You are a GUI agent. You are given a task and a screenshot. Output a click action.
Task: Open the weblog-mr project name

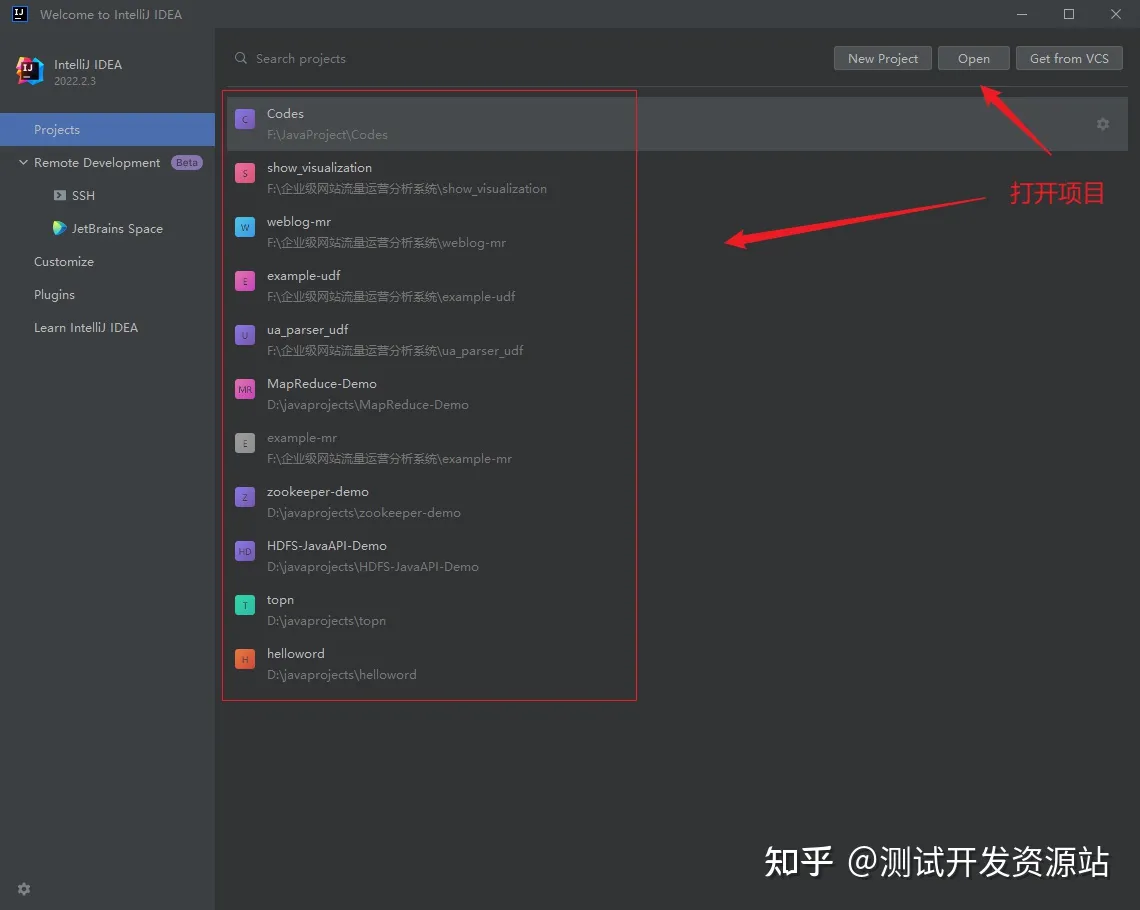[299, 222]
